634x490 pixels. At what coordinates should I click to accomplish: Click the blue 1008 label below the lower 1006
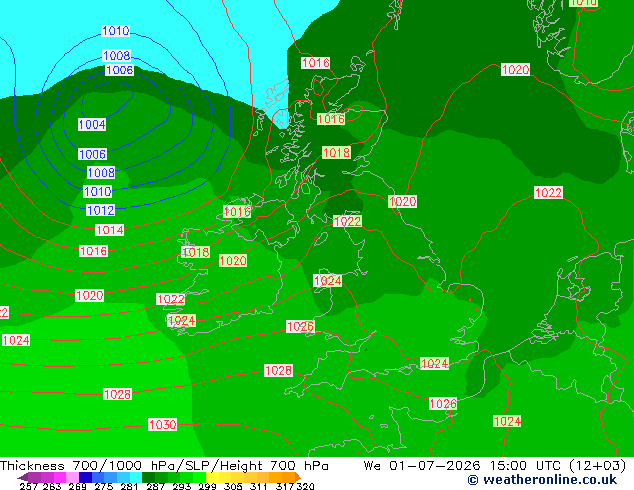click(x=101, y=173)
